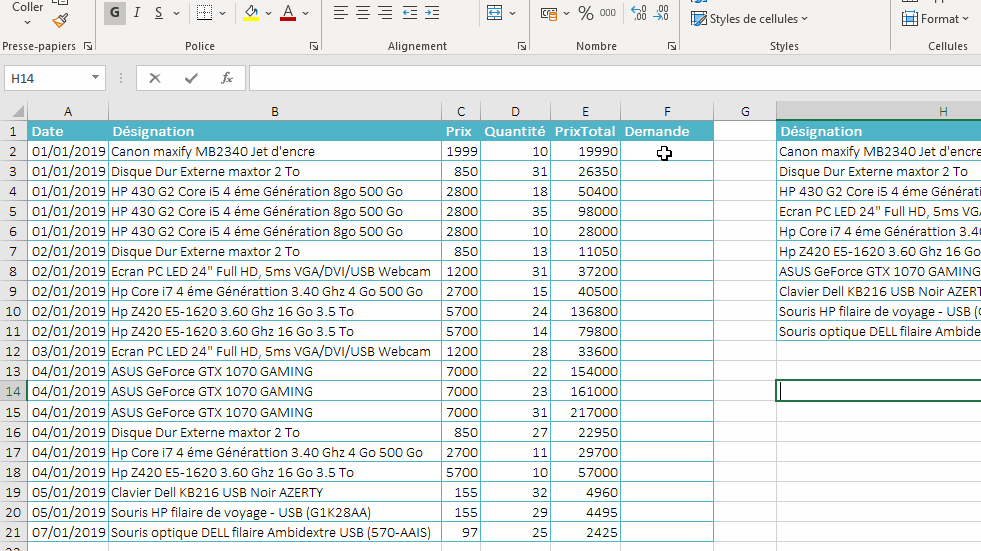Image resolution: width=981 pixels, height=551 pixels.
Task: Open Styles de cellules gallery
Action: (x=749, y=19)
